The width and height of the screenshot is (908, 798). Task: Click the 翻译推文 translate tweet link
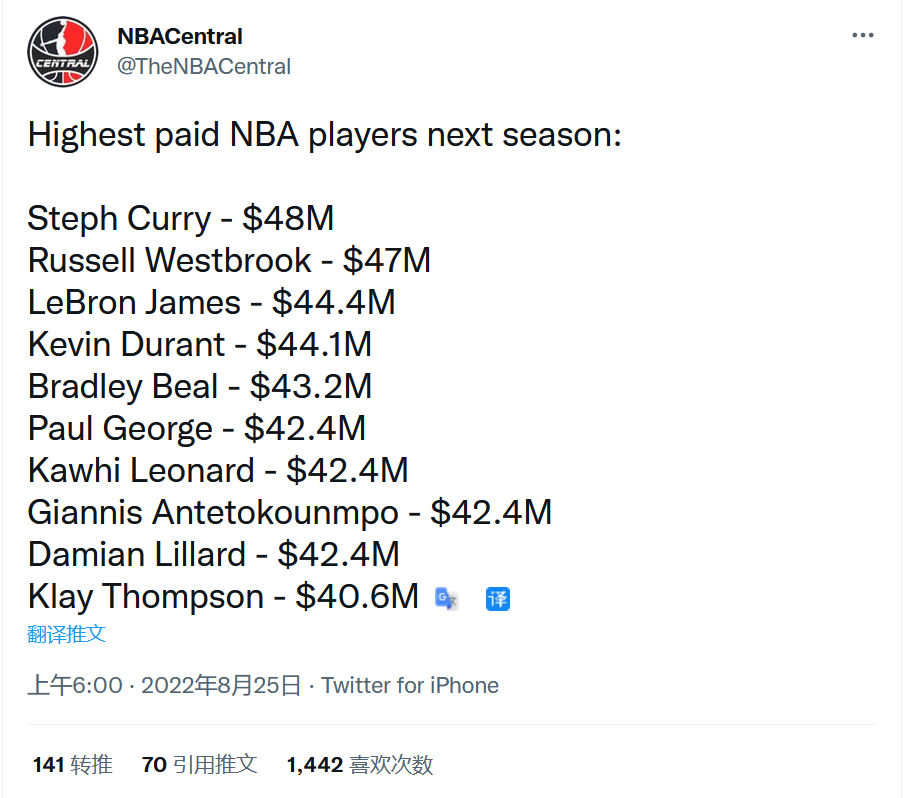coord(67,634)
